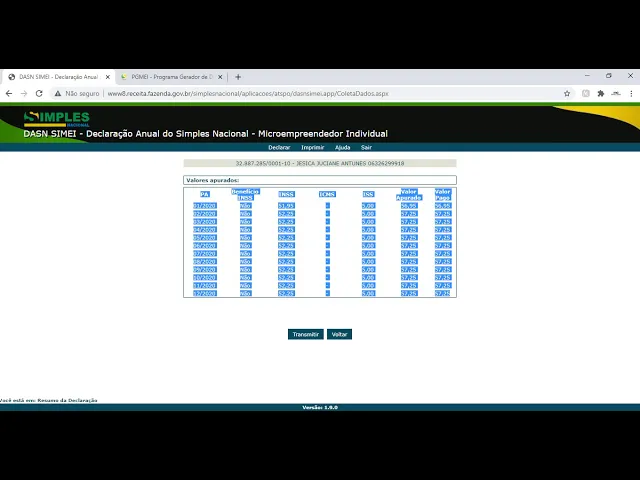Select the 02/2020 period cell
This screenshot has width=640, height=480.
tap(204, 214)
